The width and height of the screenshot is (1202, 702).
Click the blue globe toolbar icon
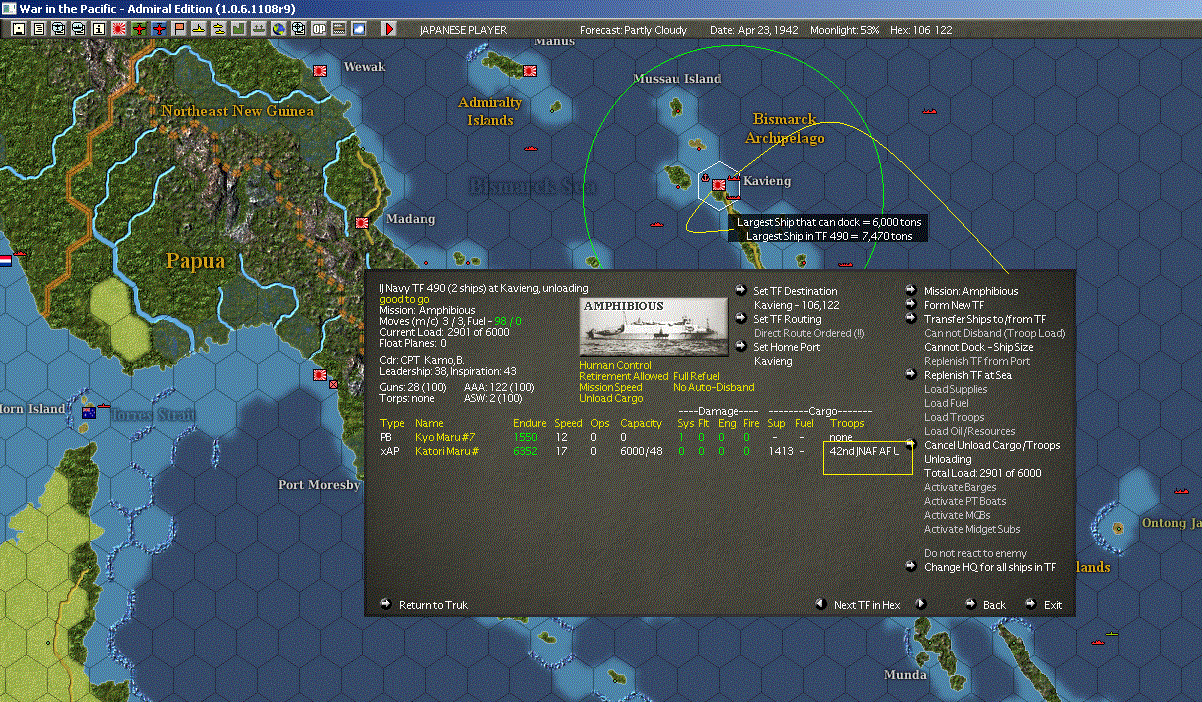pos(278,29)
